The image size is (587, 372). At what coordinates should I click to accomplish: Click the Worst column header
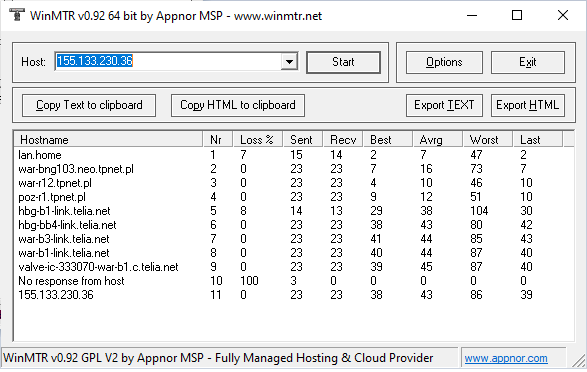coord(487,140)
